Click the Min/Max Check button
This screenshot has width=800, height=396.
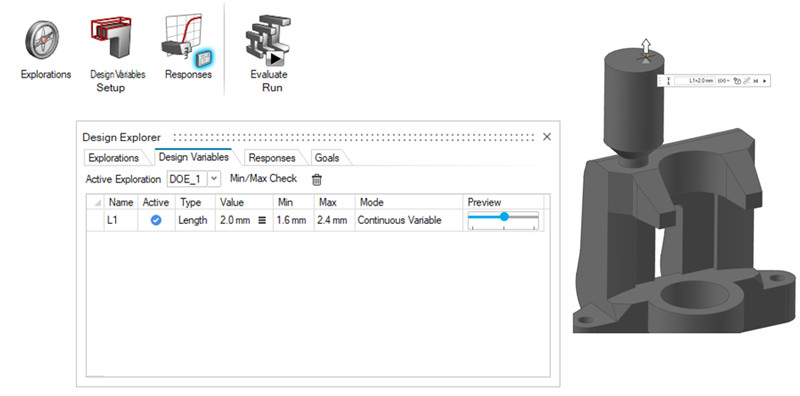263,179
